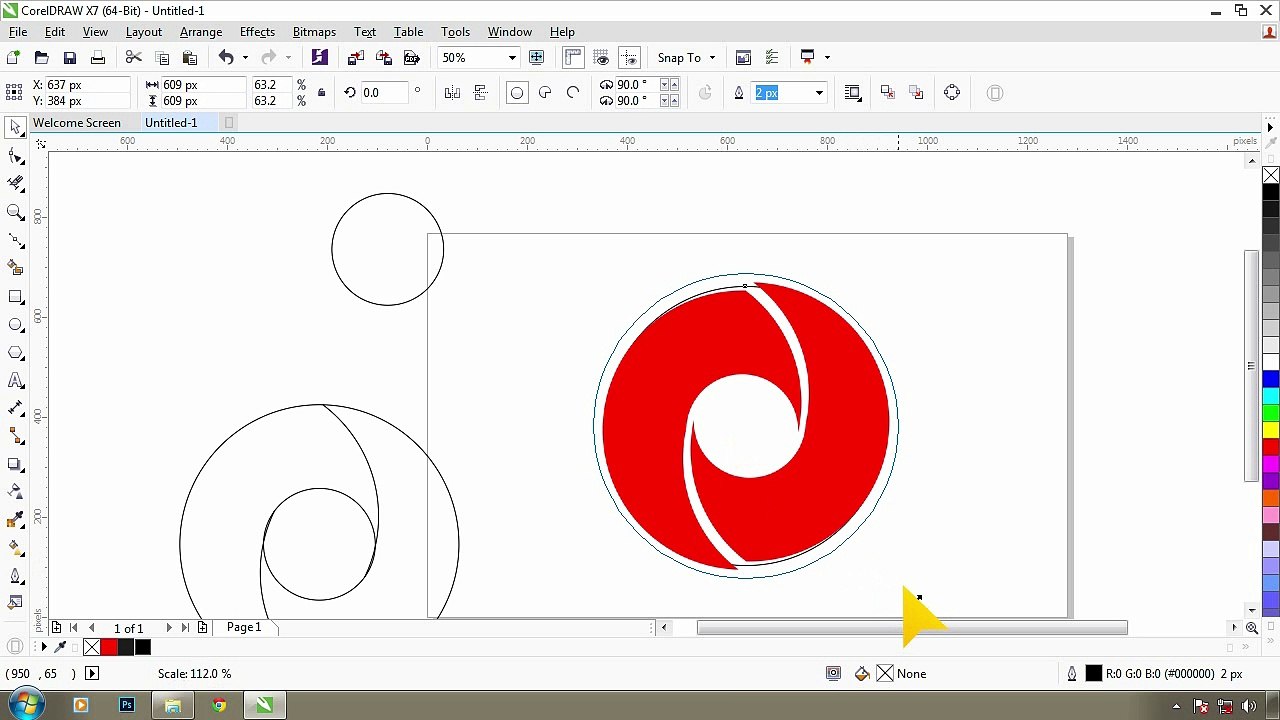Toggle the lock ratio padlock
The image size is (1280, 720).
(x=321, y=93)
